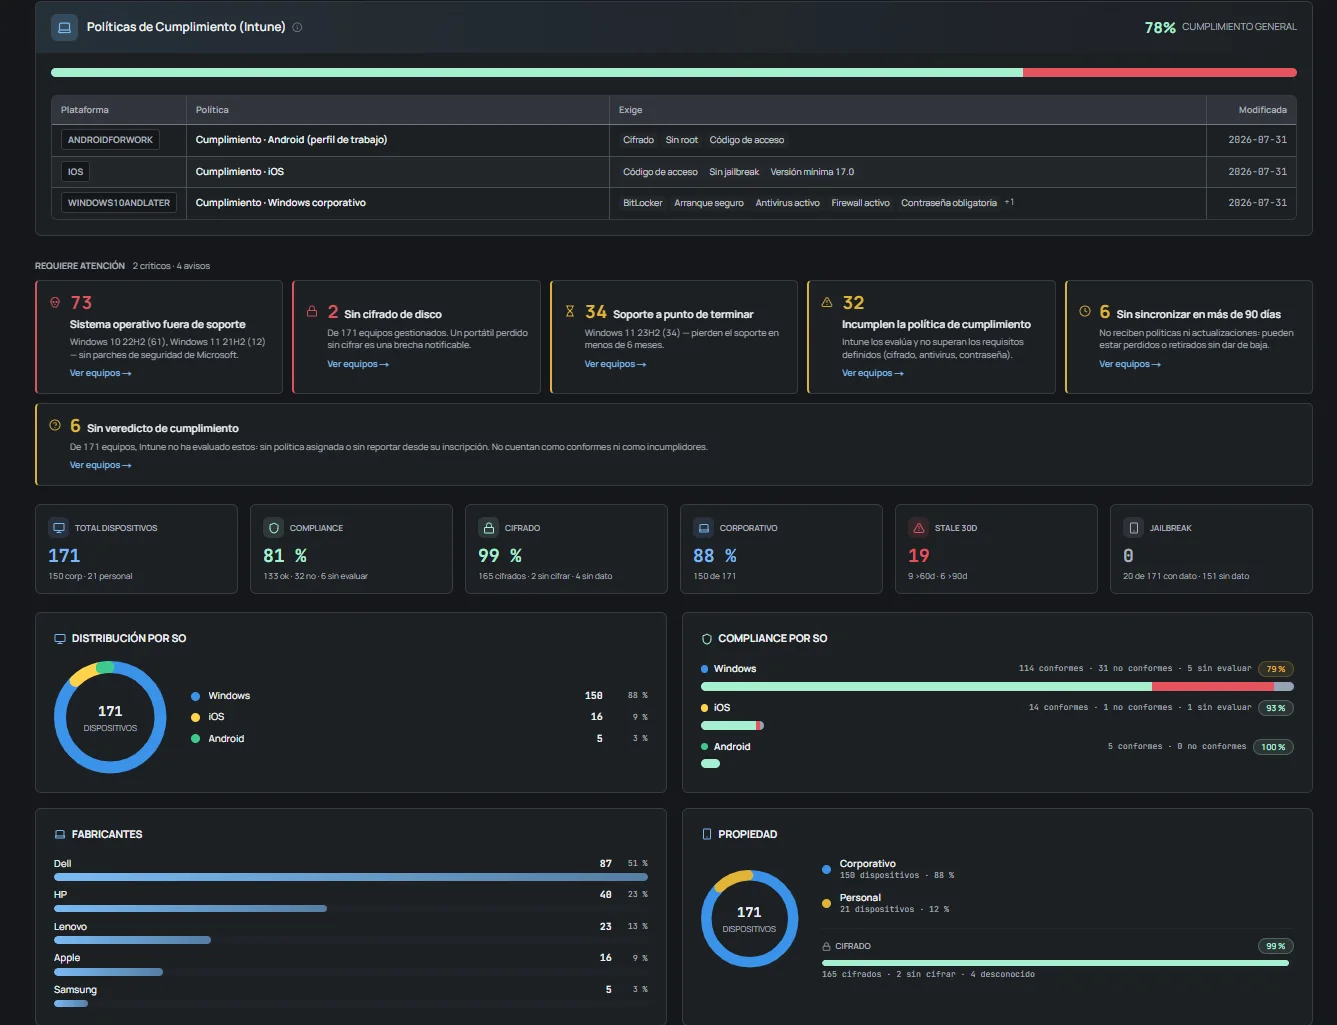Click the overall compliance progress bar at the top

tap(674, 73)
